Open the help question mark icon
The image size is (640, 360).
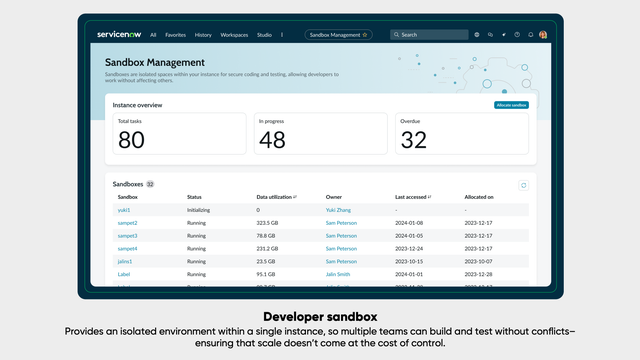(517, 35)
